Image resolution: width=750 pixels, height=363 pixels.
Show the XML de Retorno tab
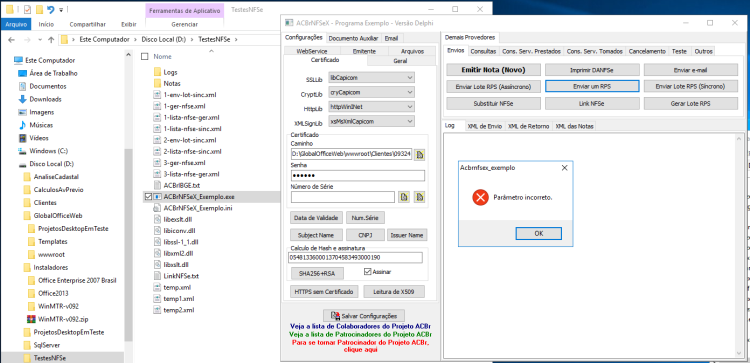pos(529,126)
